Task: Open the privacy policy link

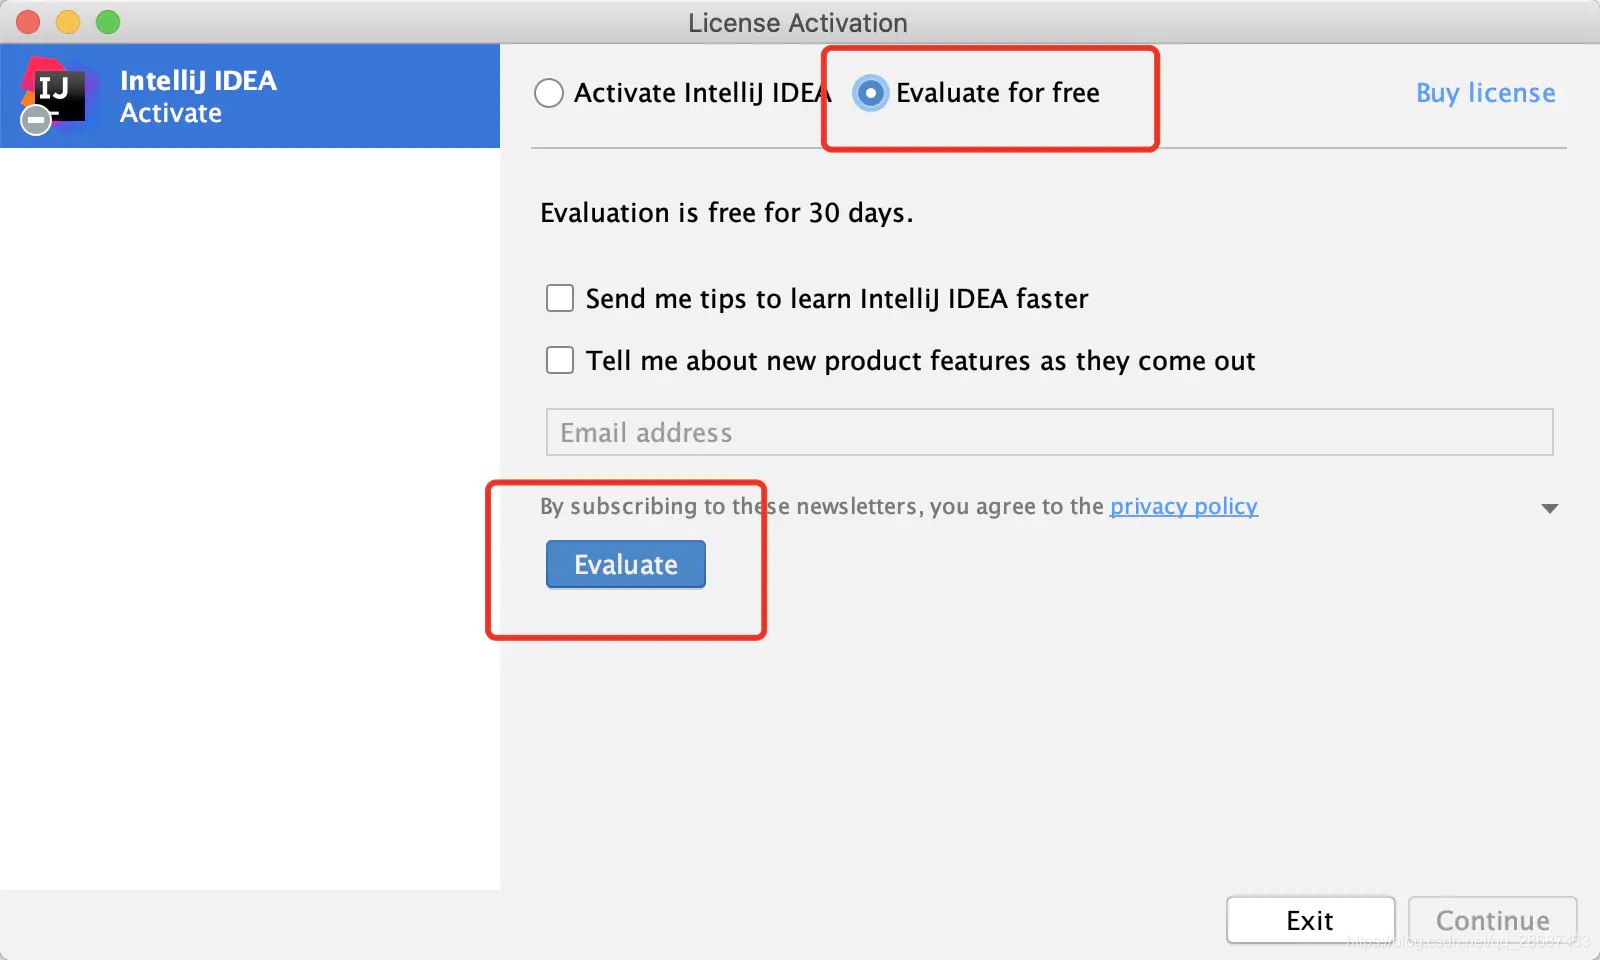Action: [x=1183, y=506]
